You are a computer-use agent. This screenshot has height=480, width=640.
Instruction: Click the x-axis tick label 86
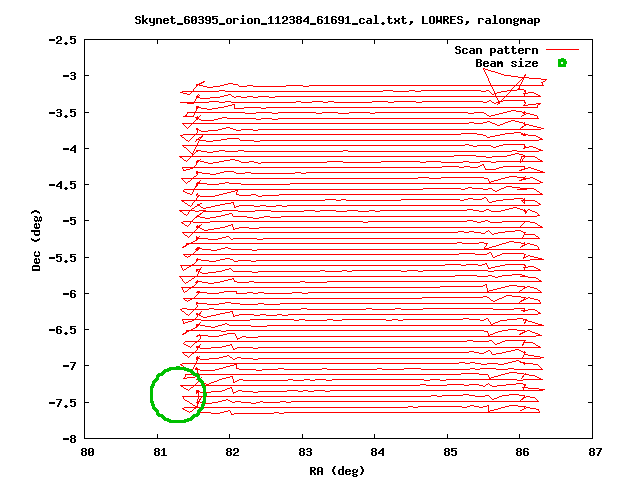point(522,452)
